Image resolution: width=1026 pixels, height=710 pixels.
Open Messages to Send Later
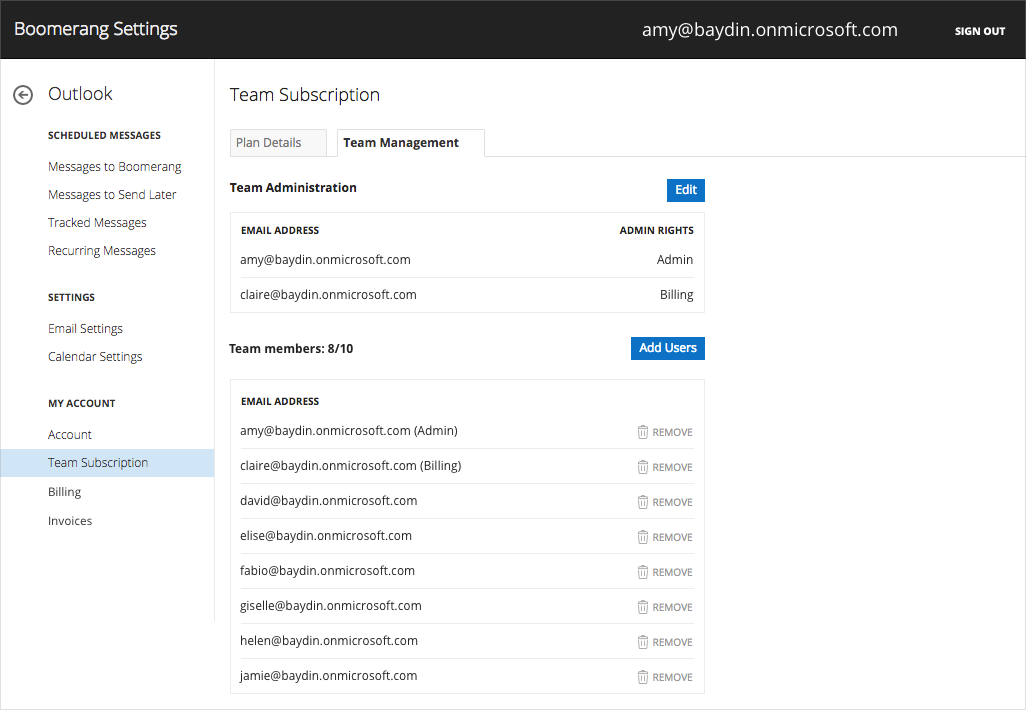[112, 195]
